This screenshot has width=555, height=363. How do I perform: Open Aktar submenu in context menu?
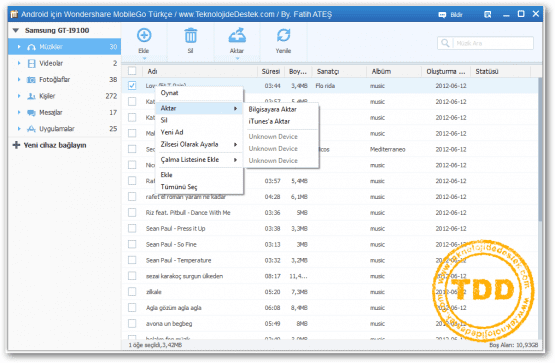click(x=199, y=108)
